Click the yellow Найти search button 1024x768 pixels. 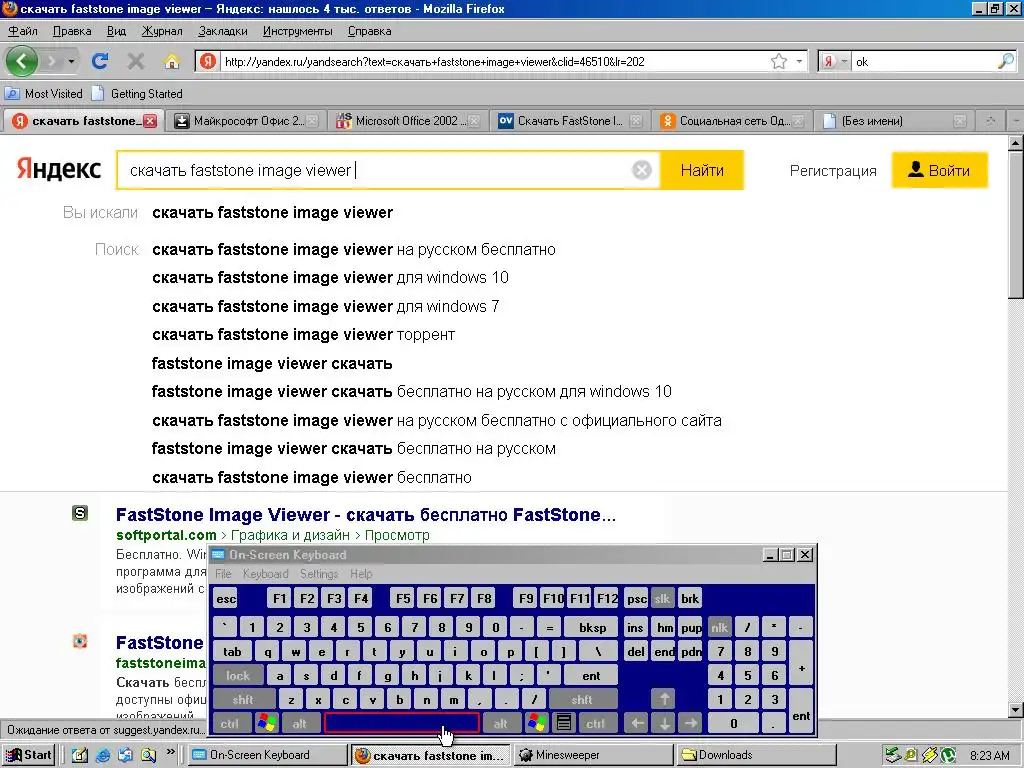coord(702,170)
